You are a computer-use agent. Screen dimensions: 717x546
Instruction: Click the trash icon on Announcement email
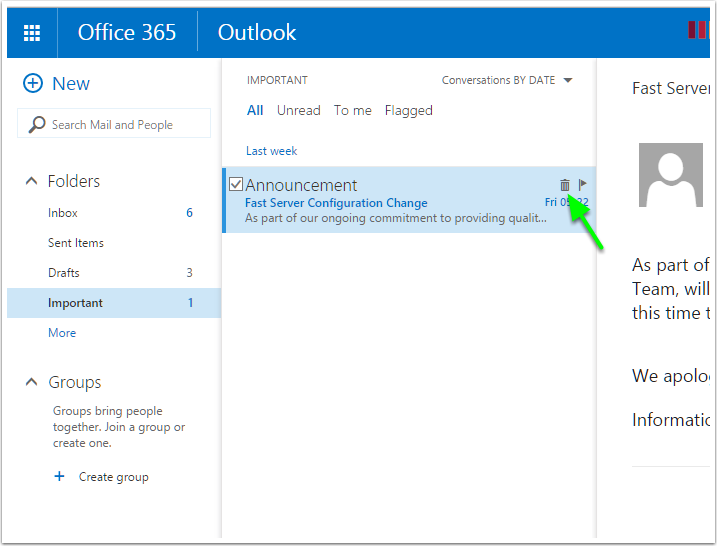click(565, 185)
